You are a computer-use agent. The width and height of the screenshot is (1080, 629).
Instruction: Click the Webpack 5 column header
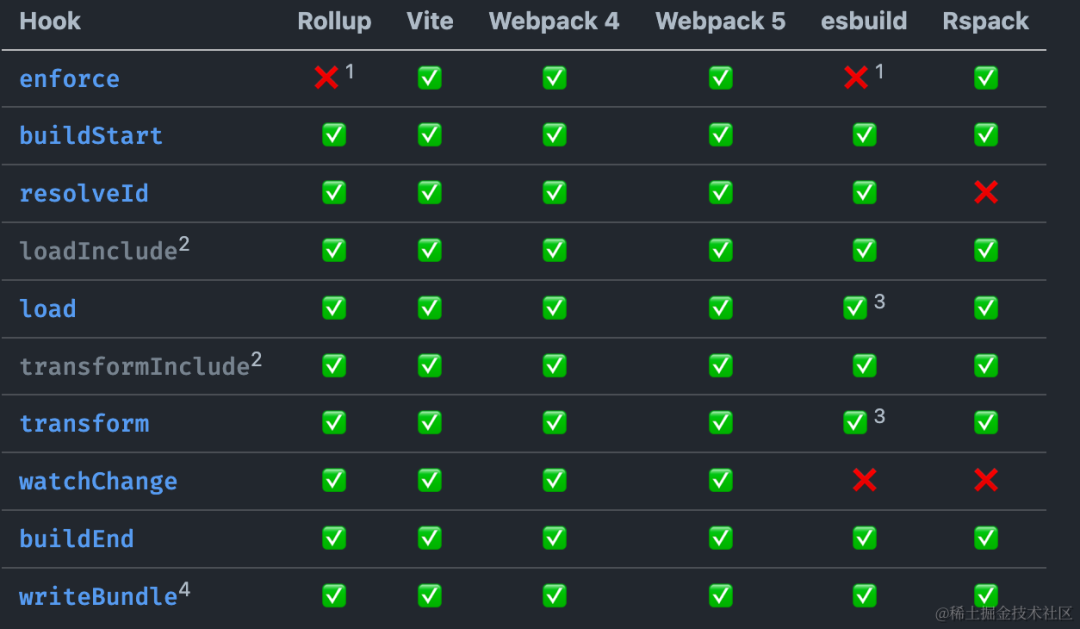(x=720, y=21)
